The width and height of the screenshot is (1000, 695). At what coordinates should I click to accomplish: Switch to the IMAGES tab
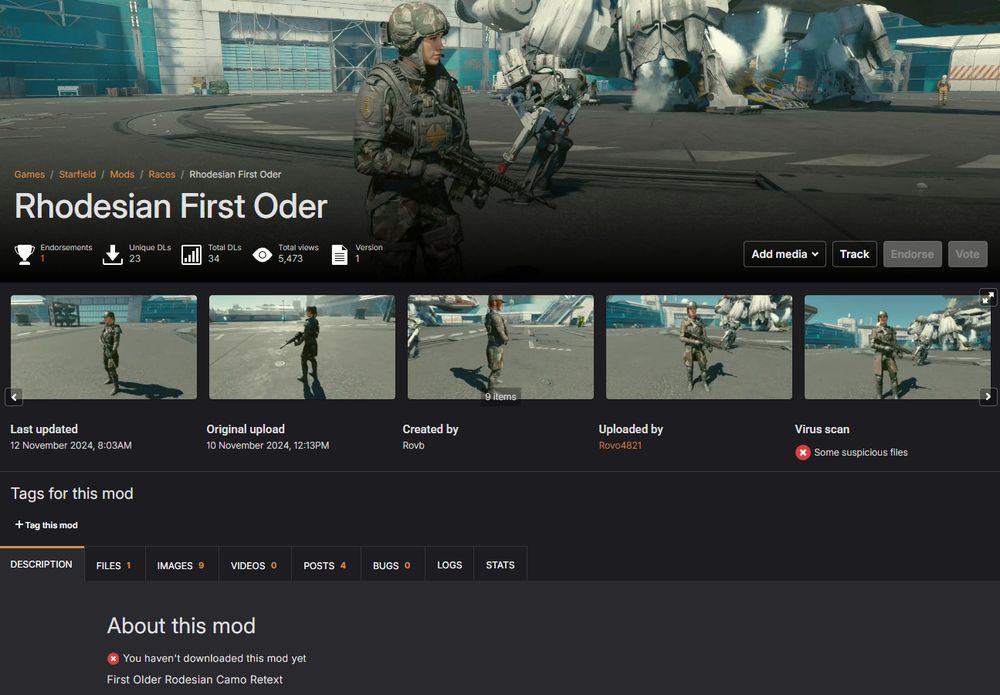coord(181,565)
